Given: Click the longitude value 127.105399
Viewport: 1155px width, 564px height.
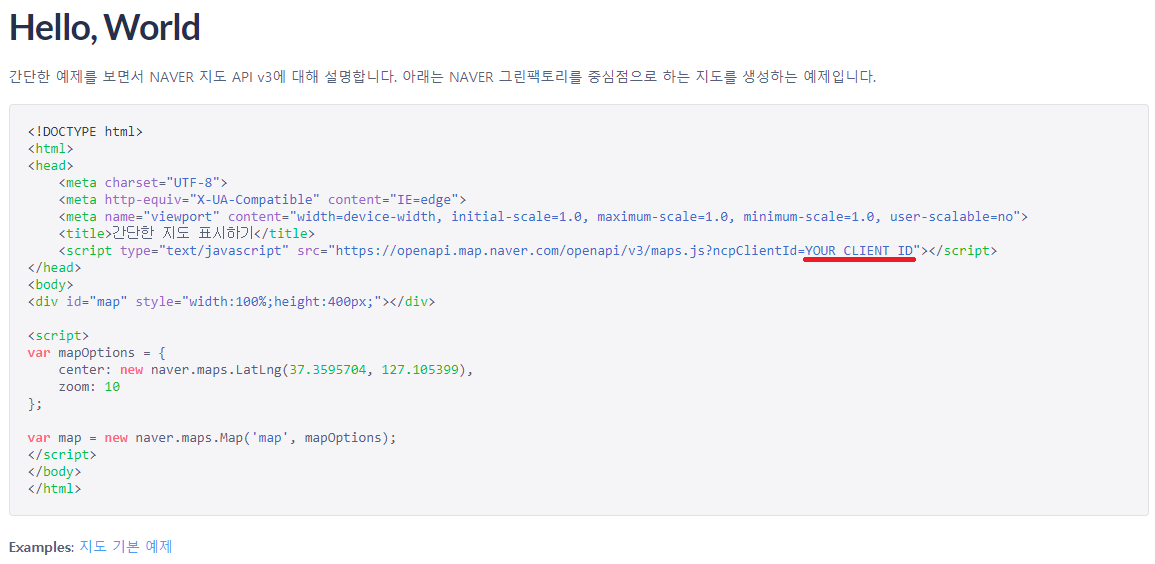Looking at the screenshot, I should 421,370.
